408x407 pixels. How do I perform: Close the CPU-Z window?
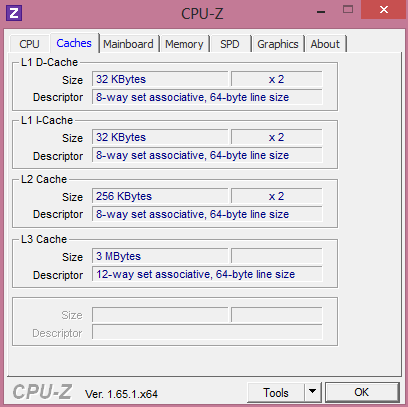coord(384,10)
